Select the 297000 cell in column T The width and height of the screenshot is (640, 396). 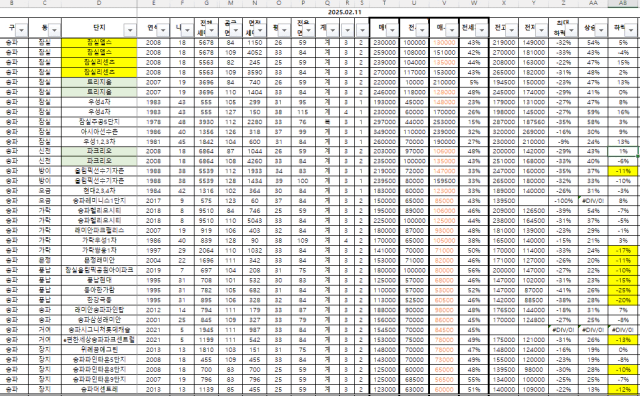pyautogui.click(x=384, y=122)
